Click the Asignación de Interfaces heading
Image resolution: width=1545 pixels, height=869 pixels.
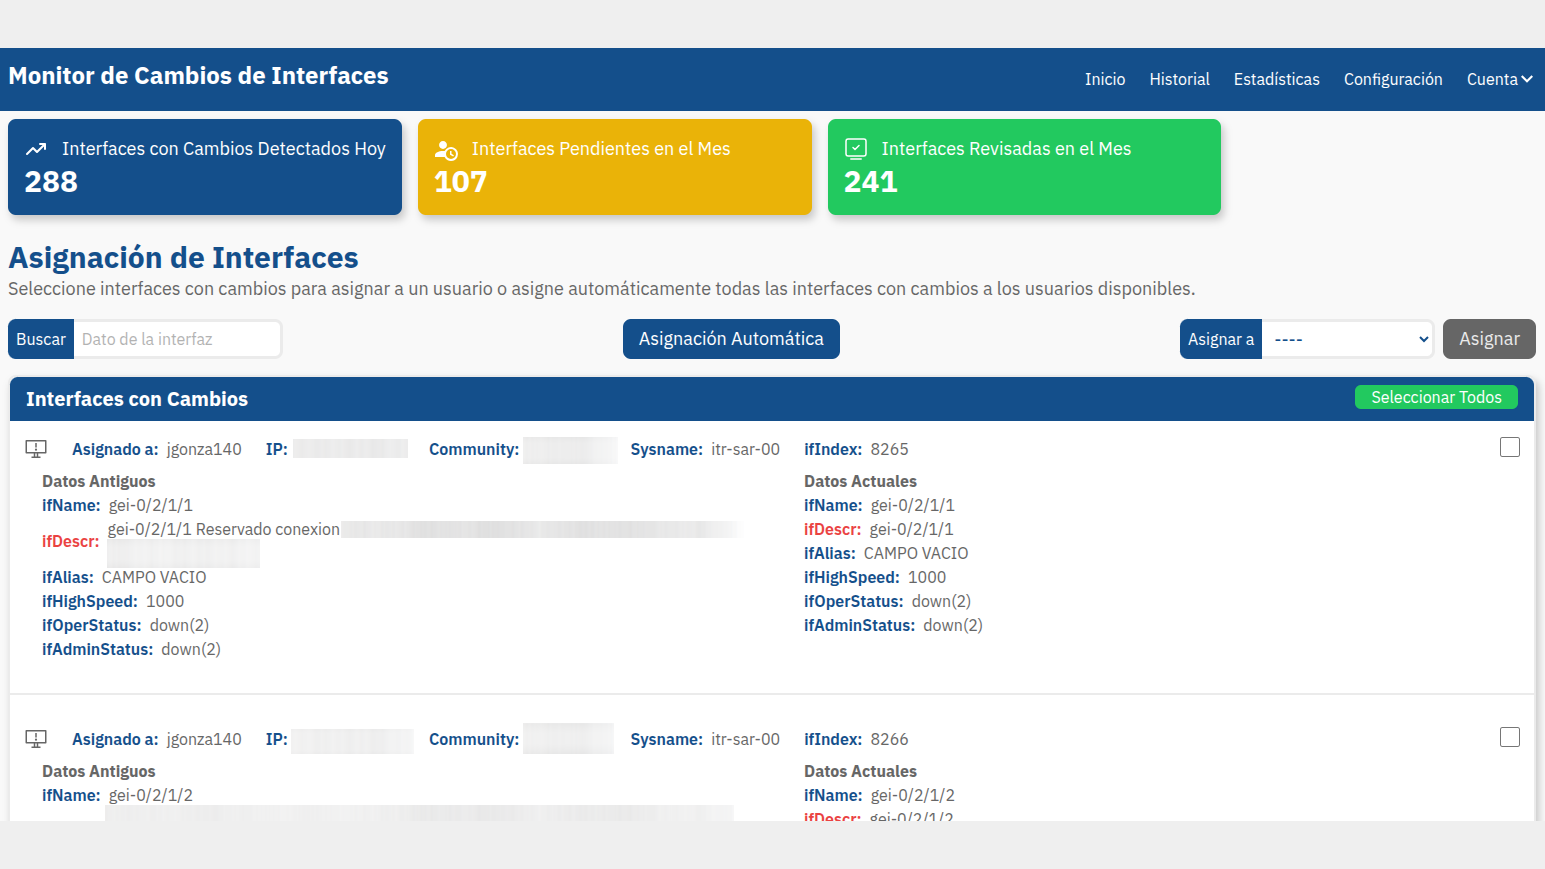pos(183,257)
